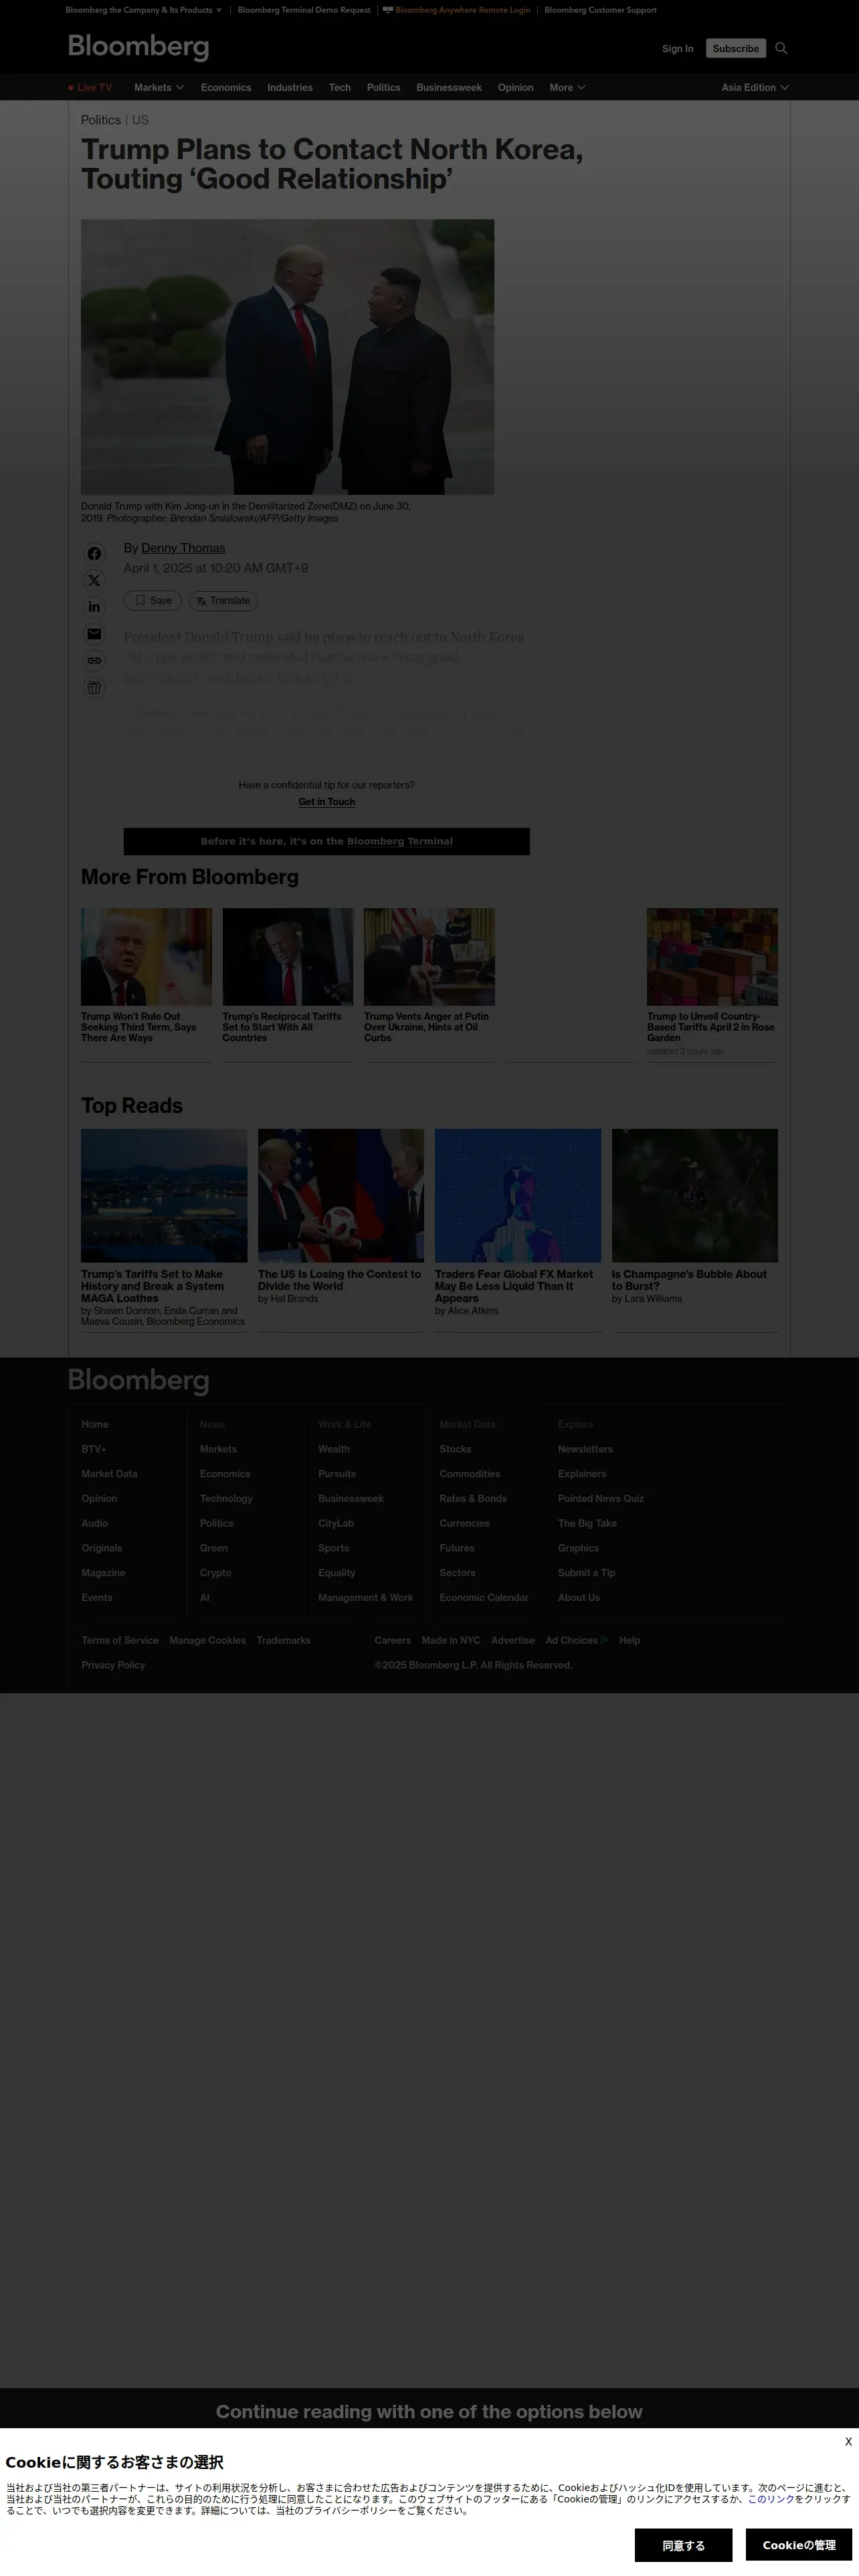This screenshot has width=859, height=2576.
Task: Click footer Terms of Service link
Action: (x=120, y=1641)
